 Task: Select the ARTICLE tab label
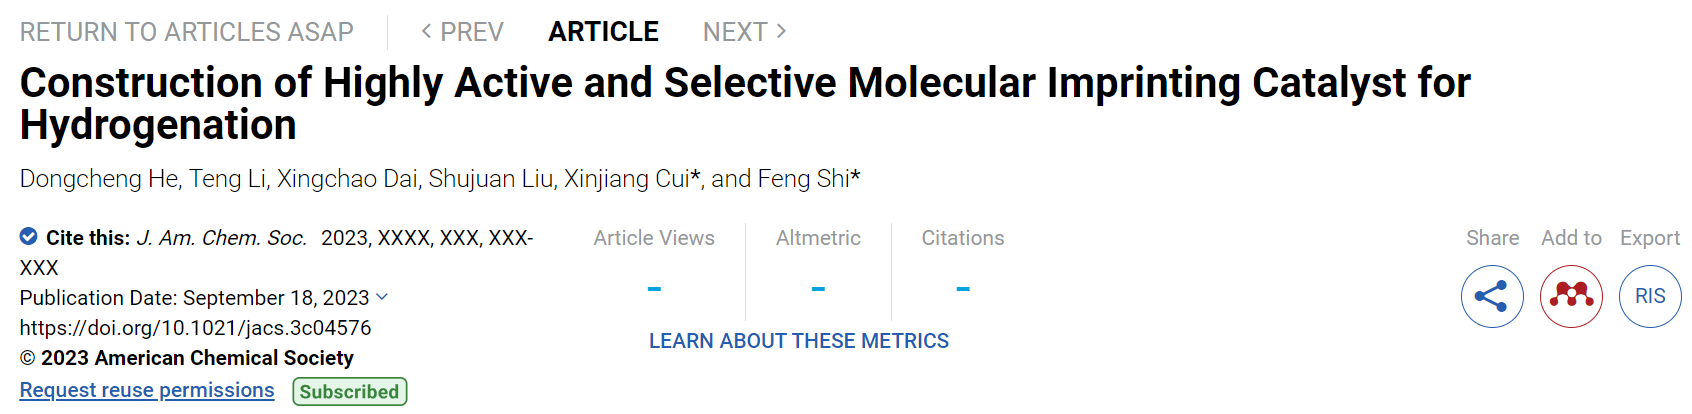[603, 32]
